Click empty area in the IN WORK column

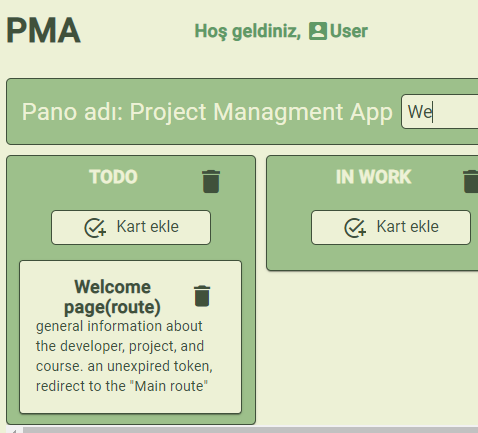pyautogui.click(x=372, y=257)
